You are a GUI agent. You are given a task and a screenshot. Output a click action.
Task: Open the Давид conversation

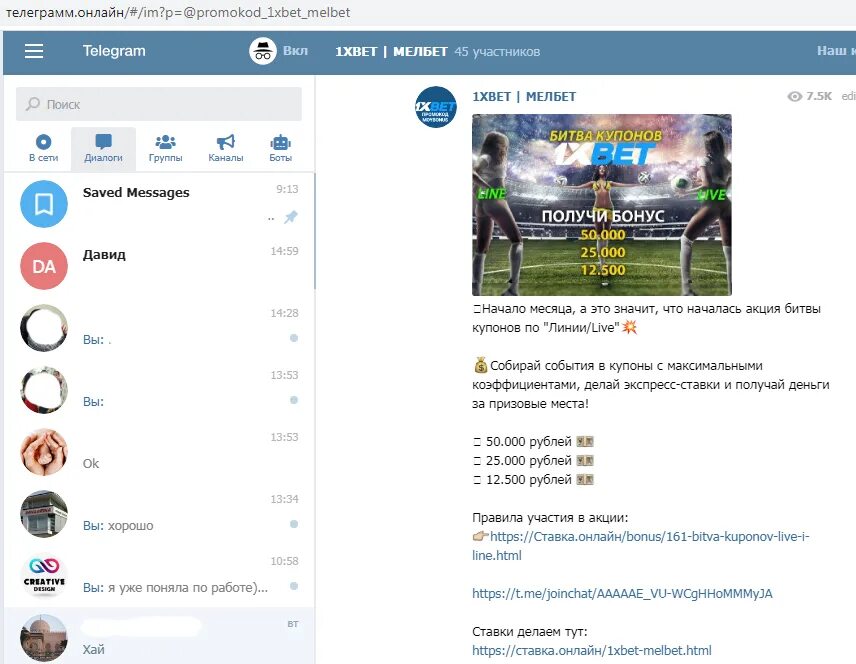point(159,266)
